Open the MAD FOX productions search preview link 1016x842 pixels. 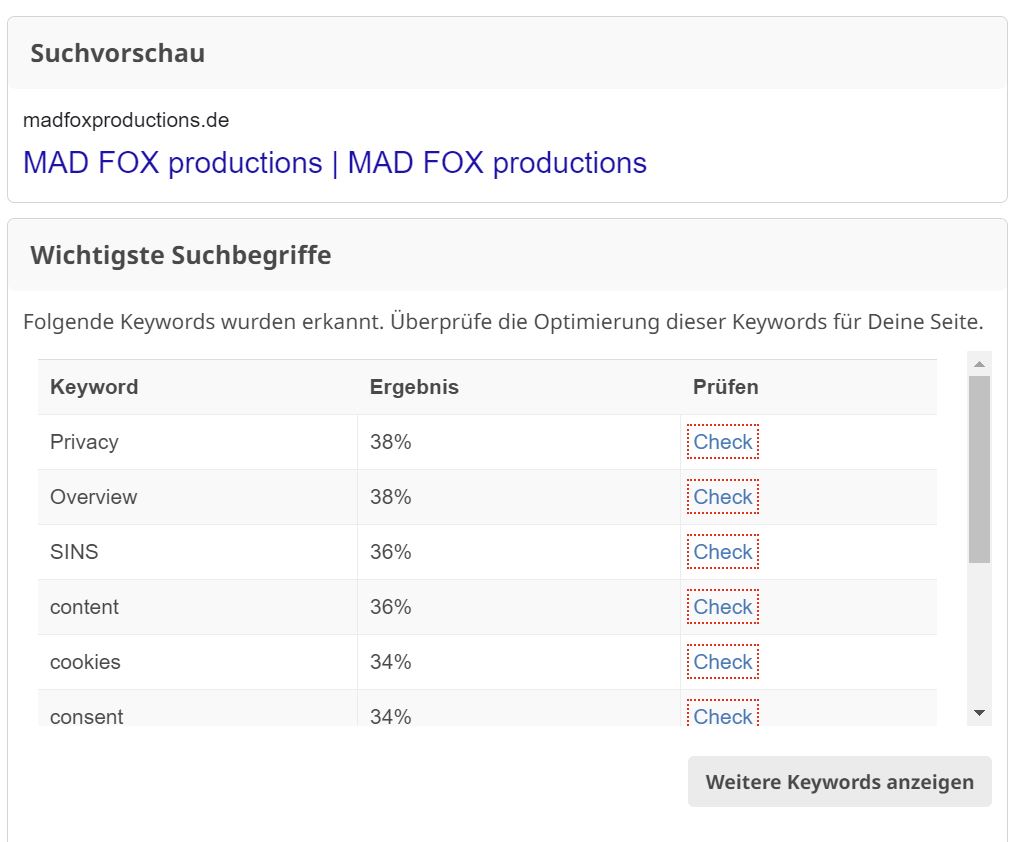coord(334,162)
